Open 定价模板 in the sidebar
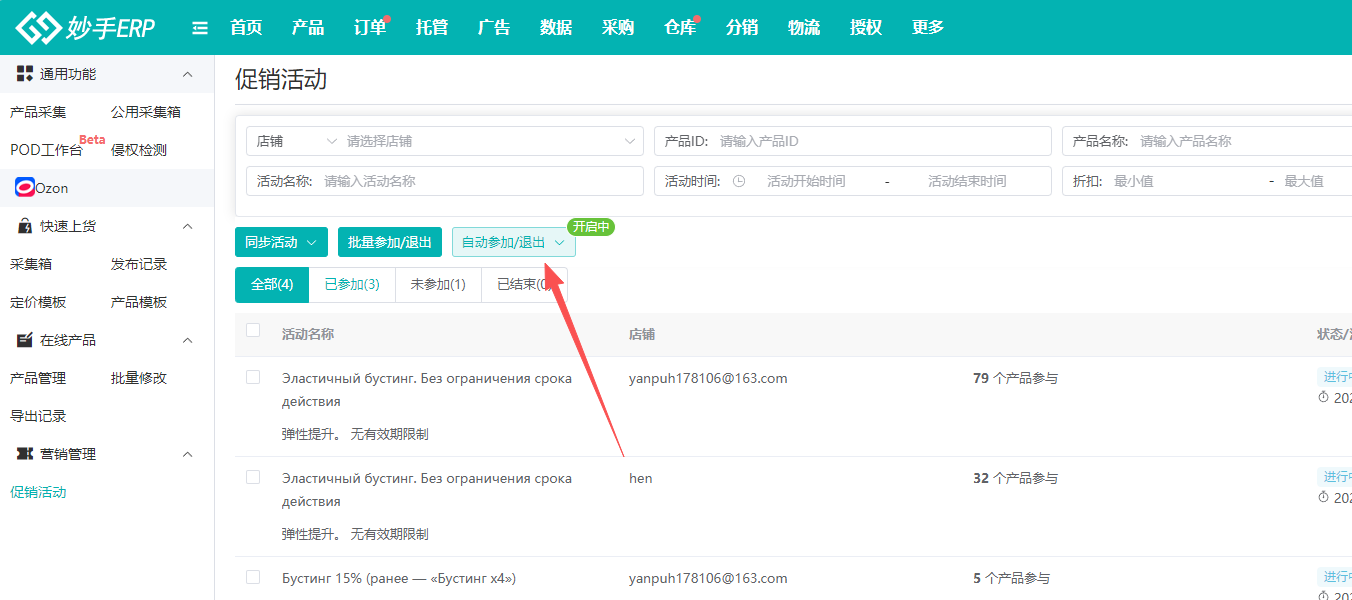Image resolution: width=1352 pixels, height=600 pixels. coord(38,302)
